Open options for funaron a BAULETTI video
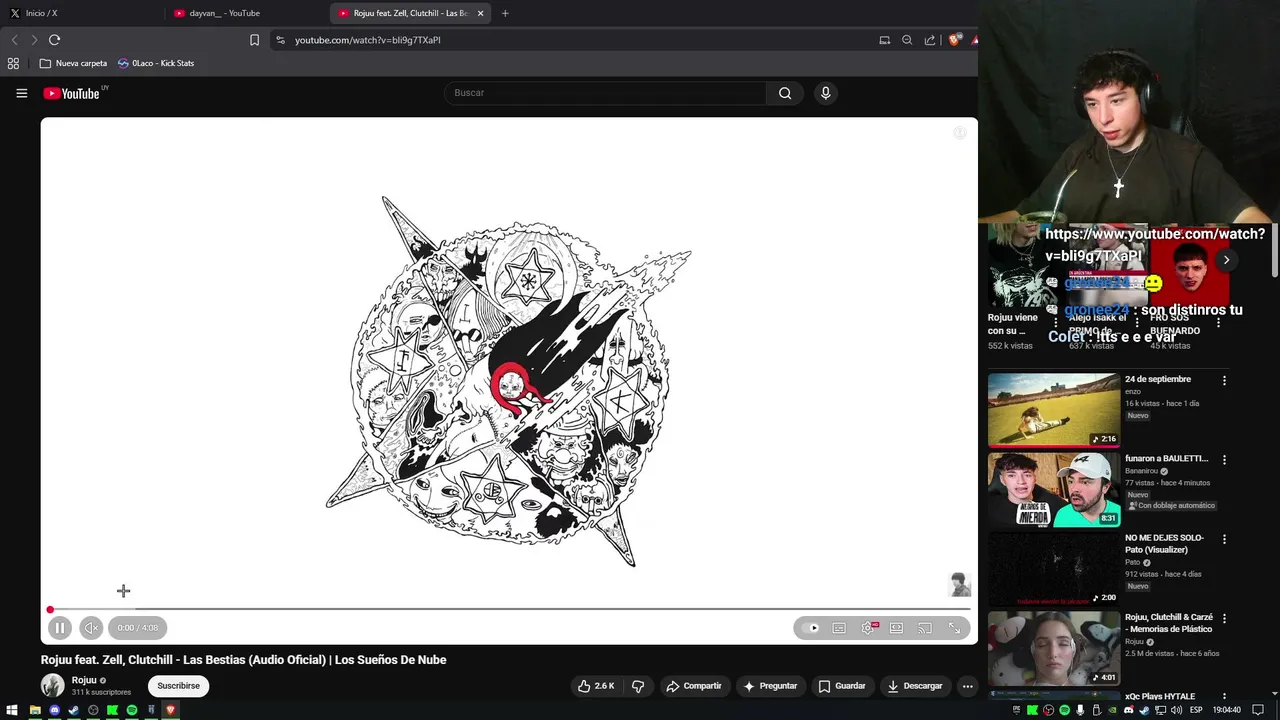1280x720 pixels. (1224, 460)
